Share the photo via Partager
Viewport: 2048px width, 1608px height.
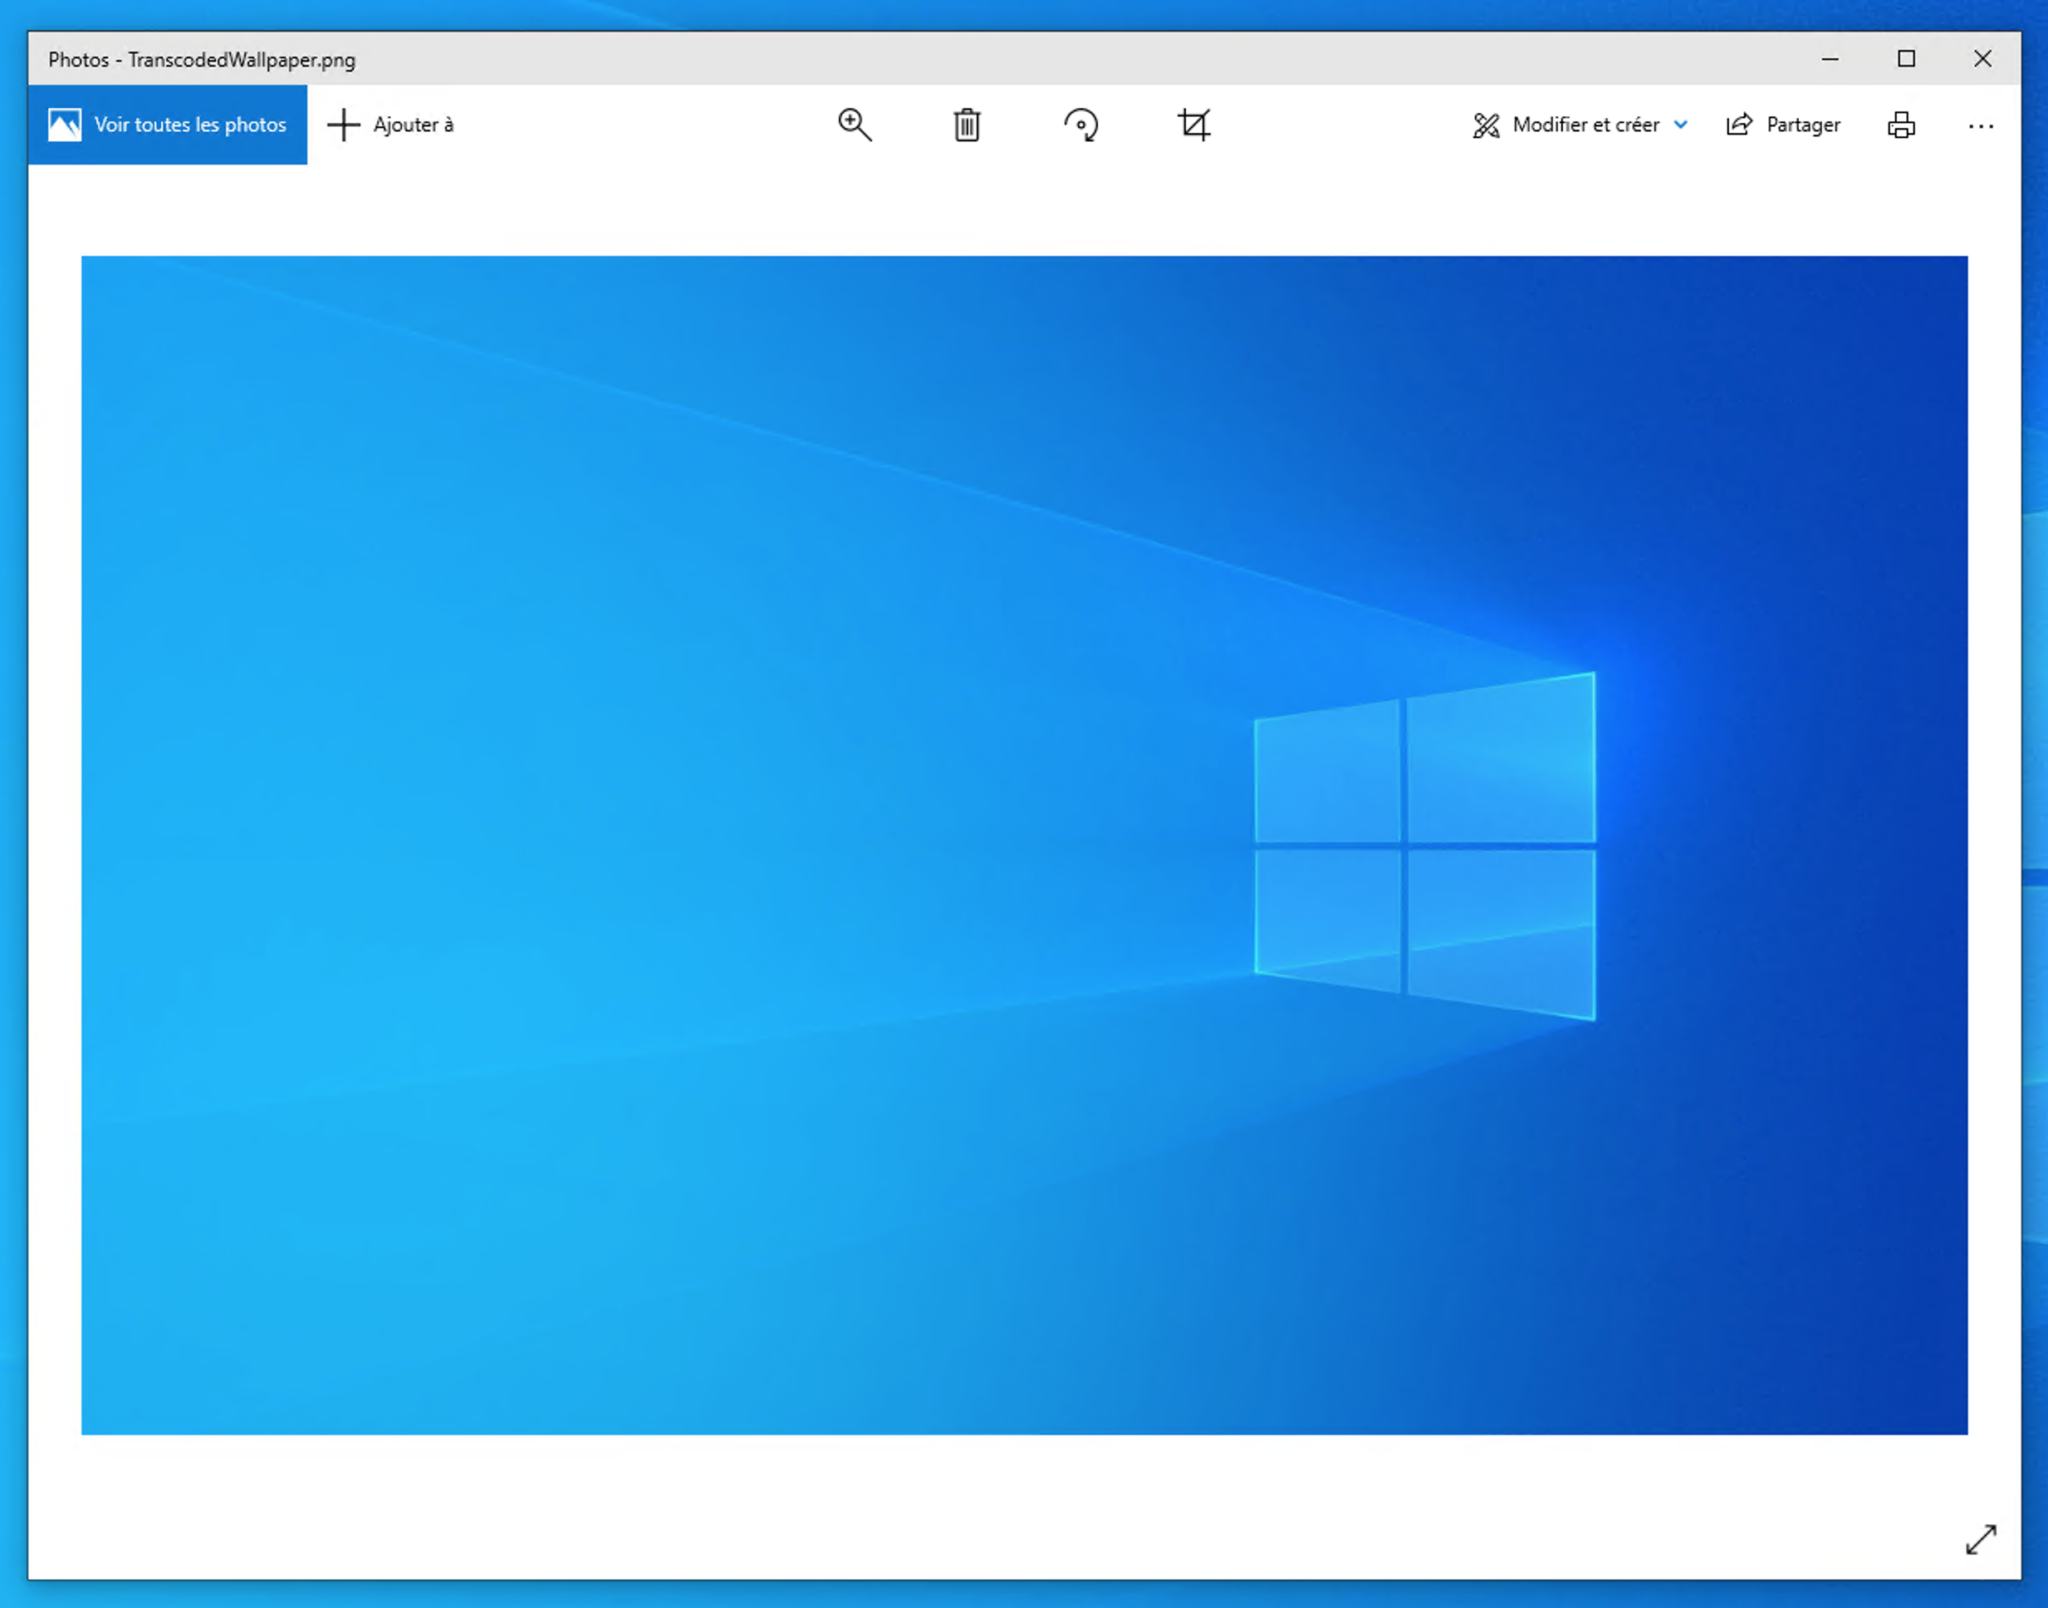click(x=1782, y=124)
